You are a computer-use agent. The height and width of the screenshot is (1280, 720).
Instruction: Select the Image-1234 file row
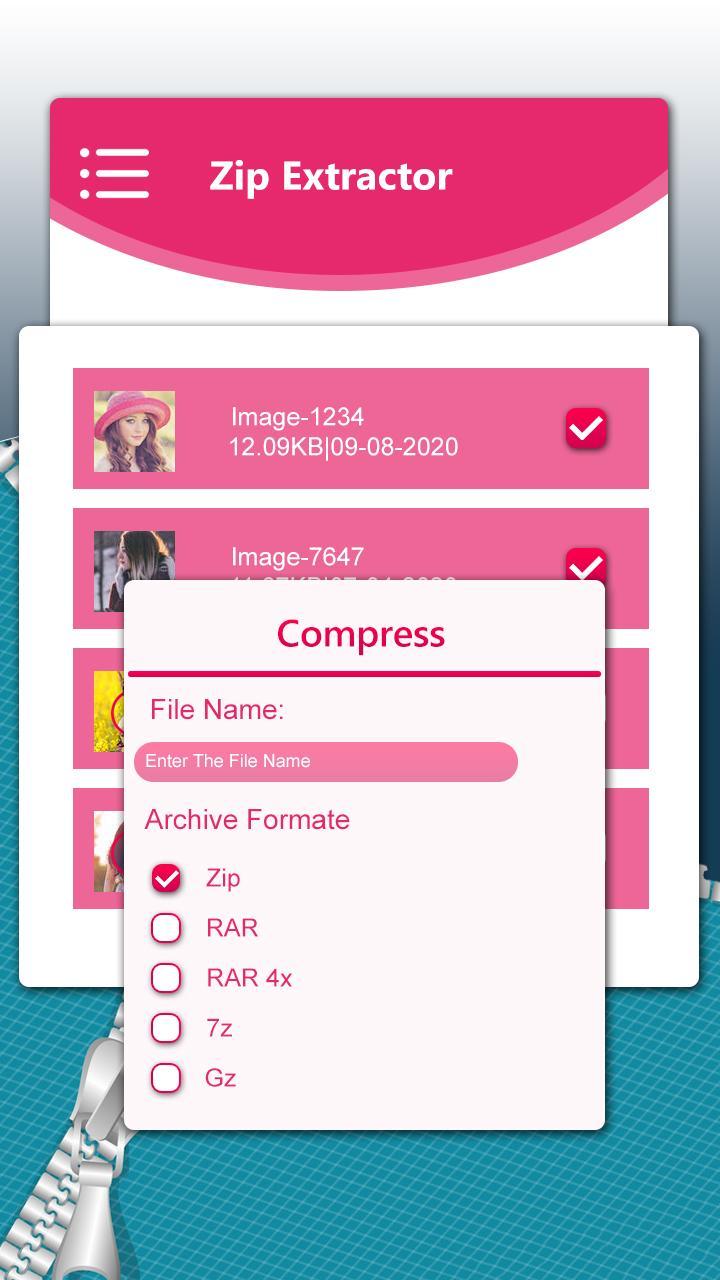pyautogui.click(x=361, y=428)
